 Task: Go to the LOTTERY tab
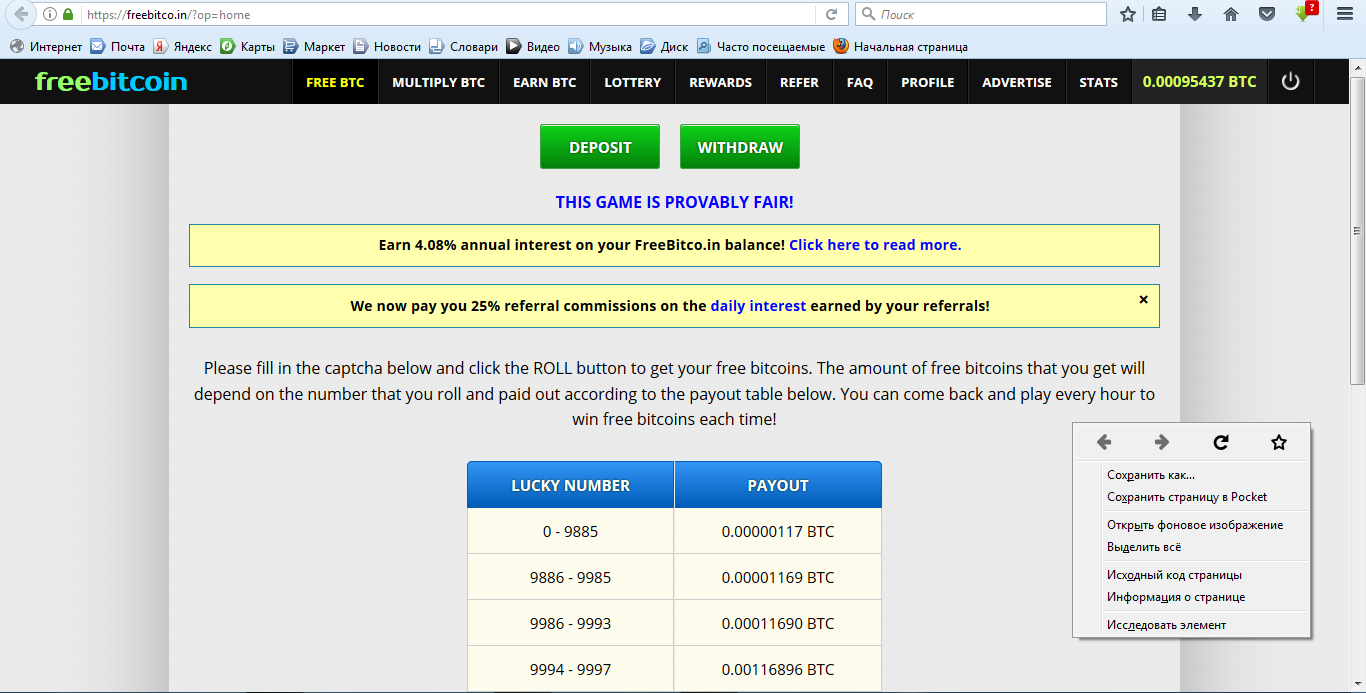point(632,82)
